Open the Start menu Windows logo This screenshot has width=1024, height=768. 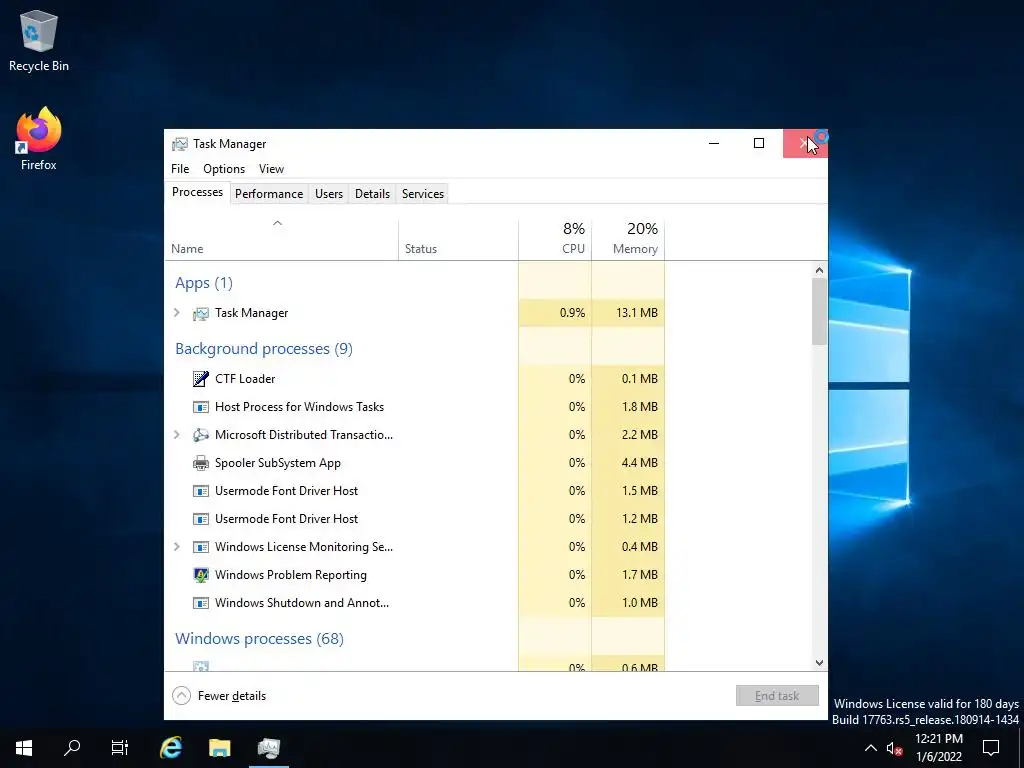click(x=24, y=748)
